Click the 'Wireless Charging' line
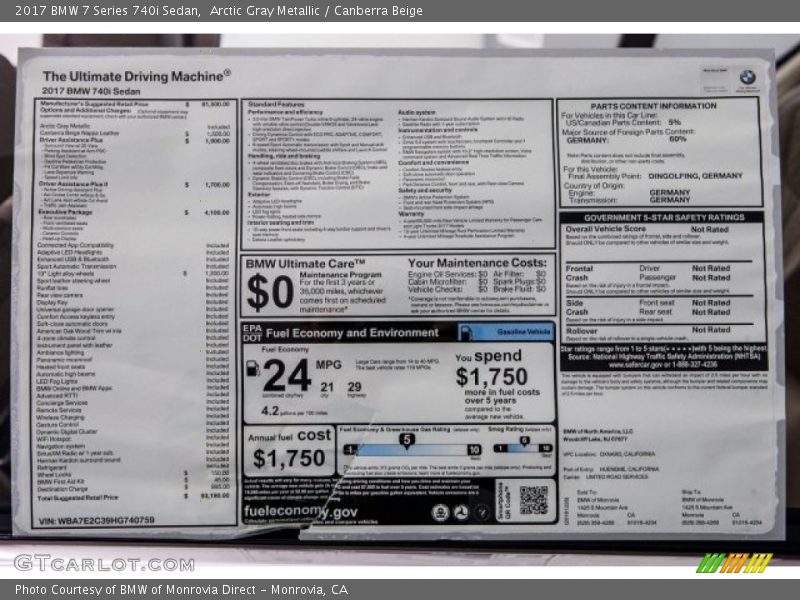 click(60, 417)
